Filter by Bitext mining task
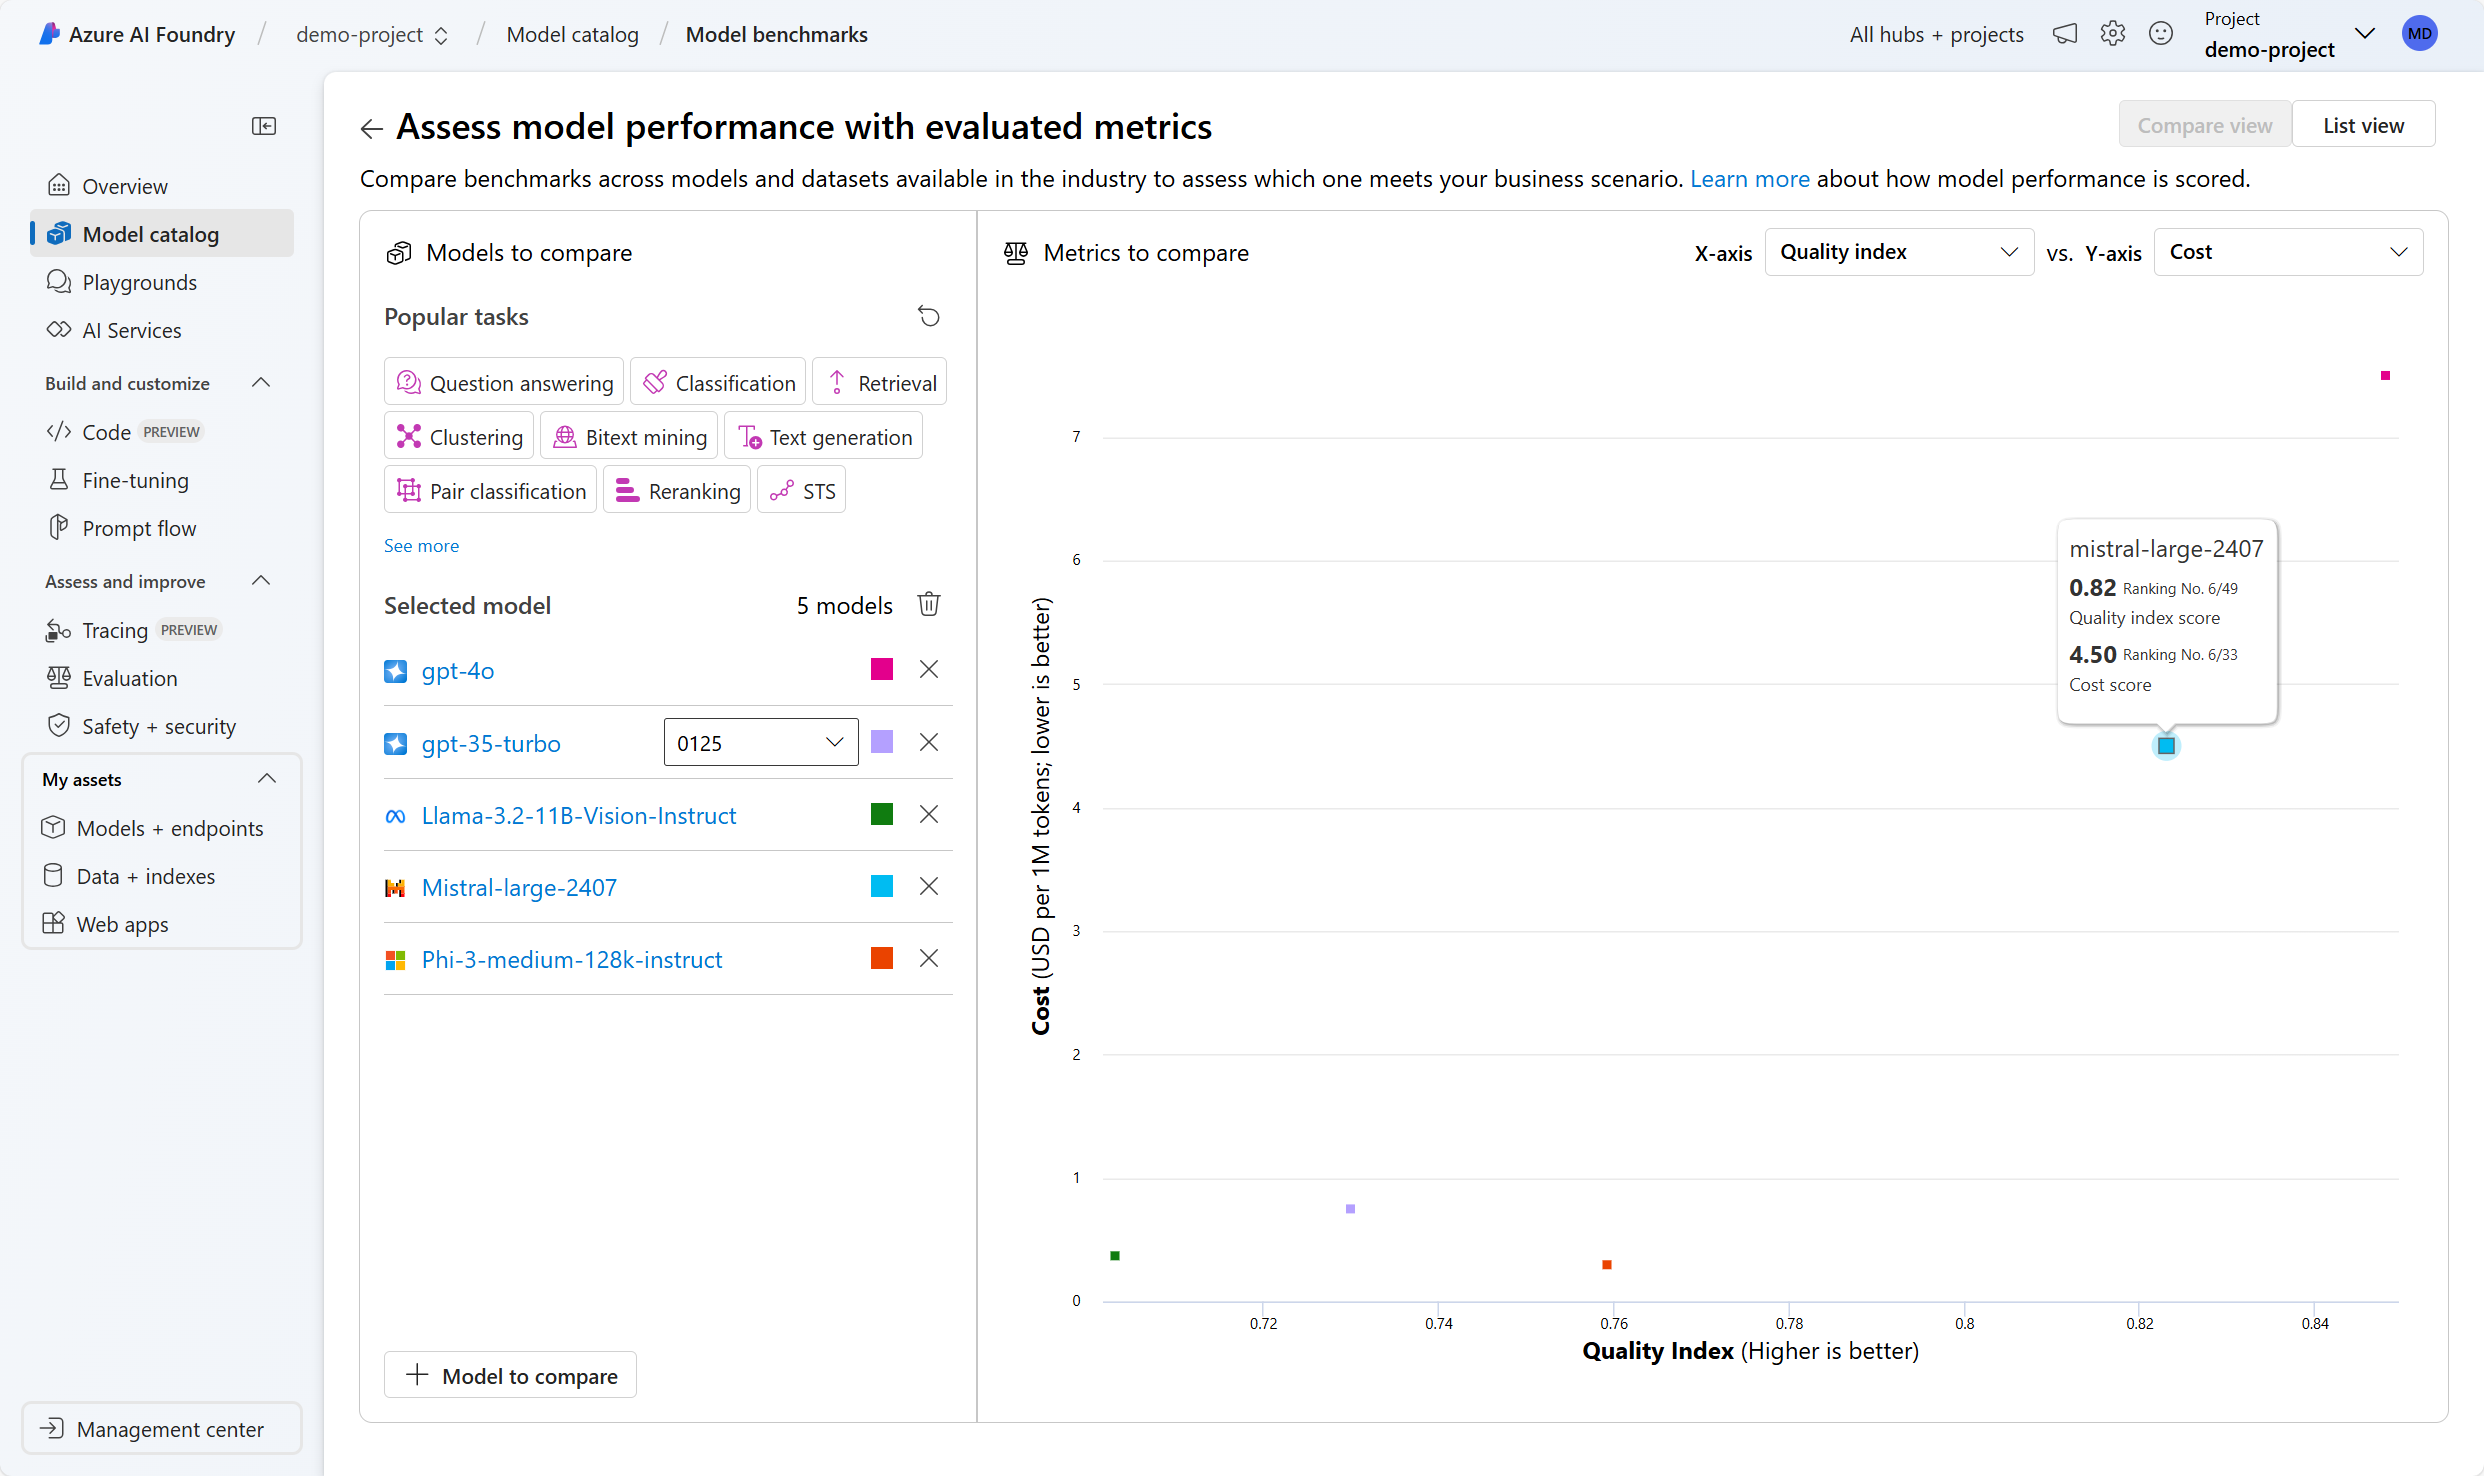The image size is (2484, 1476). pyautogui.click(x=629, y=437)
